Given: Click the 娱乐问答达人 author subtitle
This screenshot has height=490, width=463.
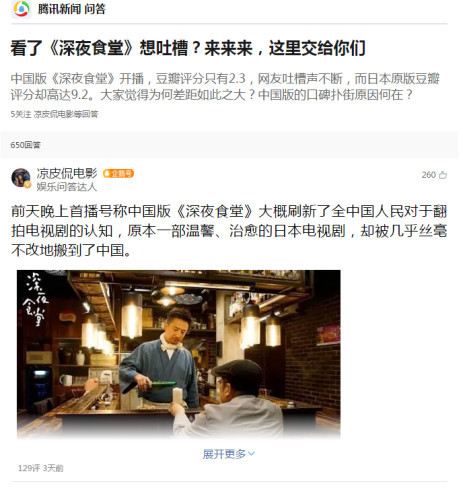Looking at the screenshot, I should (x=67, y=187).
